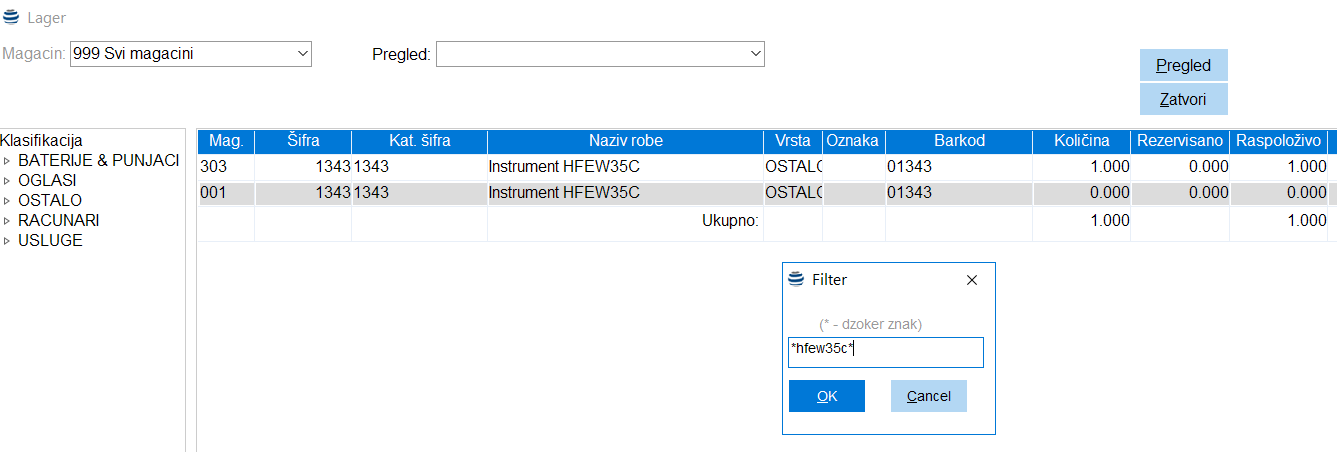Confirm the filter with OK
The width and height of the screenshot is (1337, 452).
pos(826,396)
